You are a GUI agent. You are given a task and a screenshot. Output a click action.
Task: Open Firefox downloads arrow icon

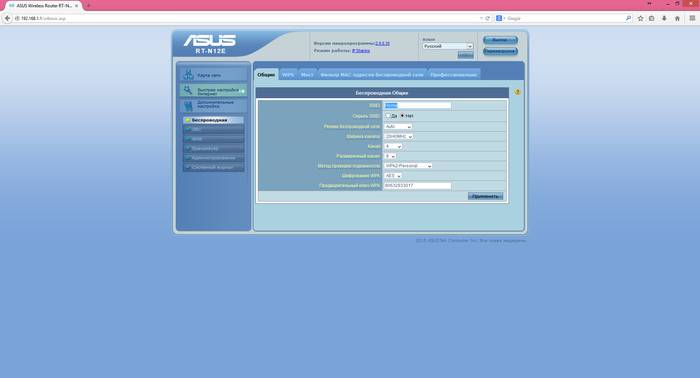(x=664, y=18)
